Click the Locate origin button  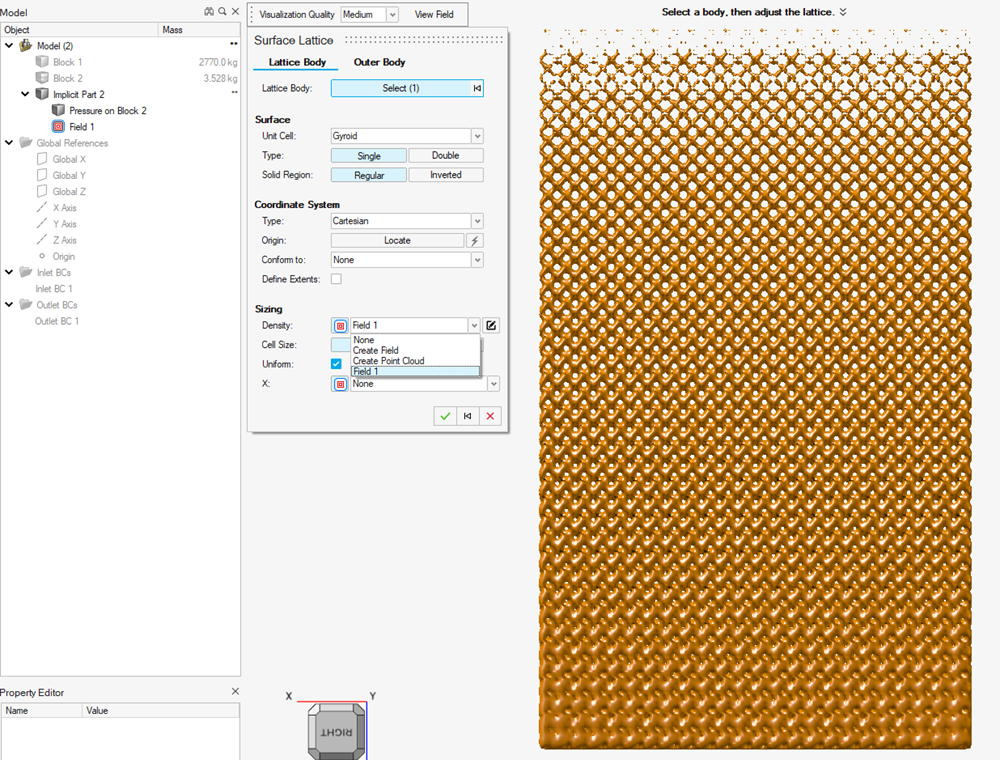point(397,241)
